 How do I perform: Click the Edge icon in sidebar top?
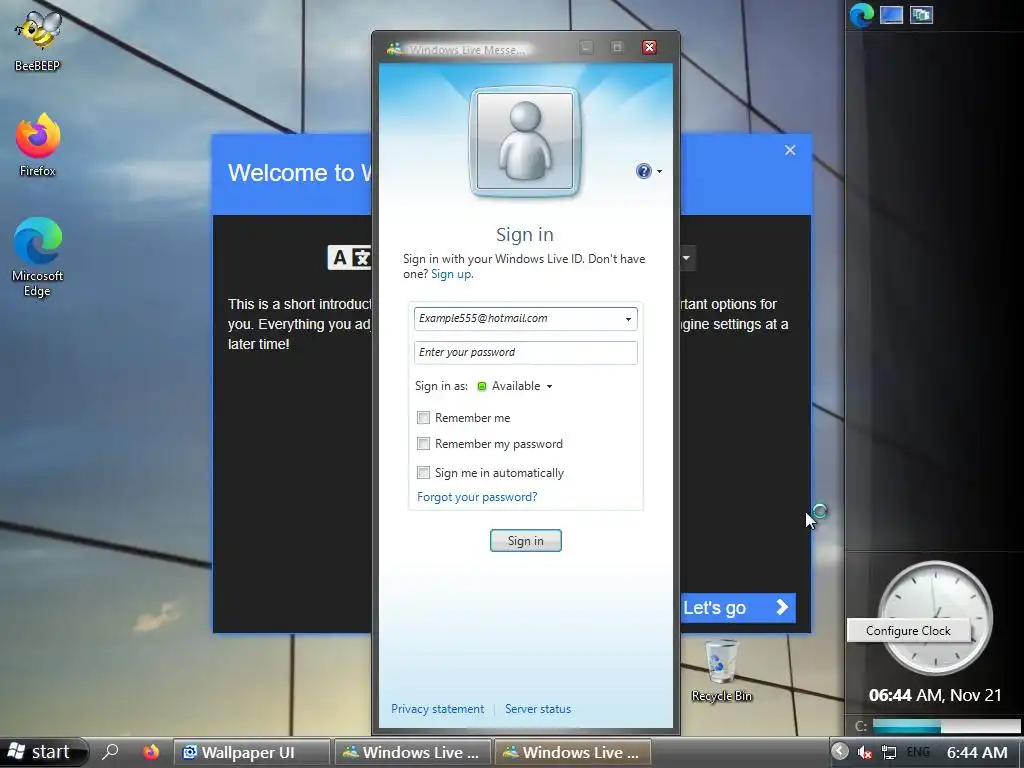[861, 15]
